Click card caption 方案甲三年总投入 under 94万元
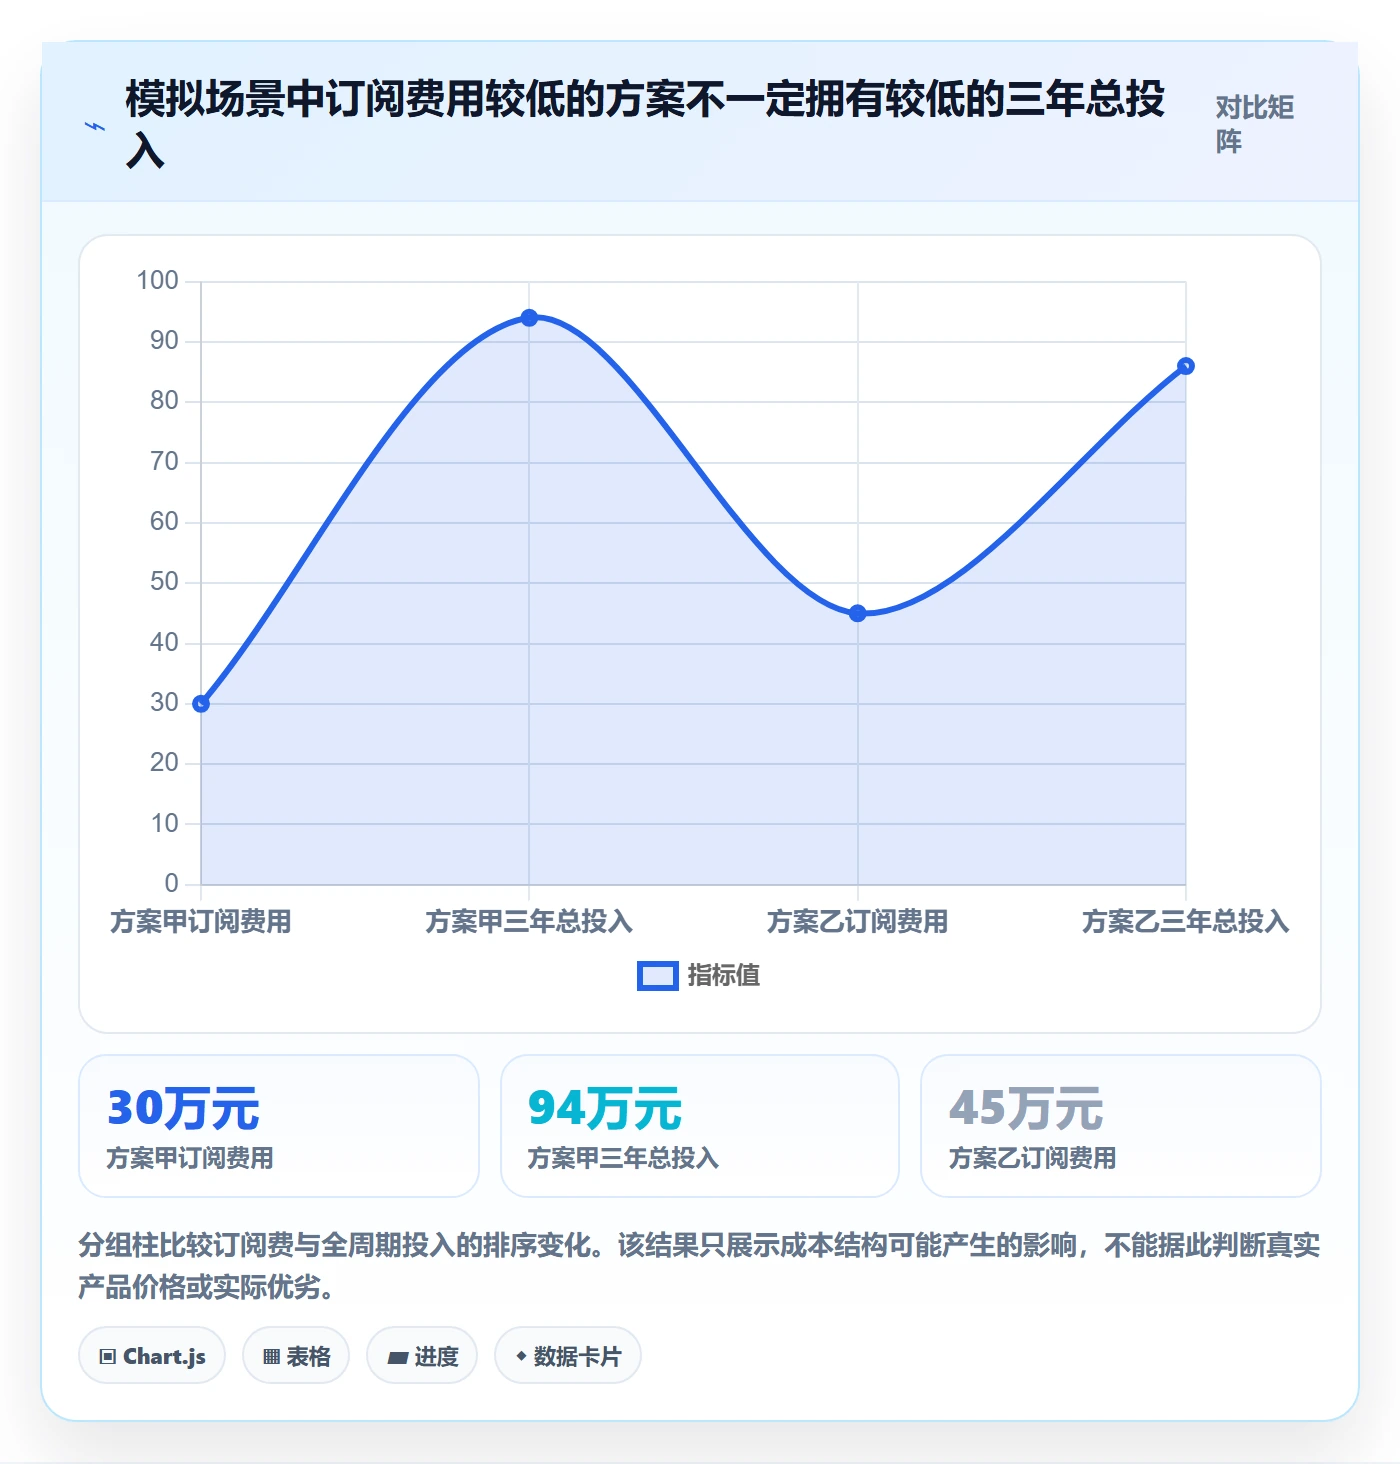 point(623,1158)
